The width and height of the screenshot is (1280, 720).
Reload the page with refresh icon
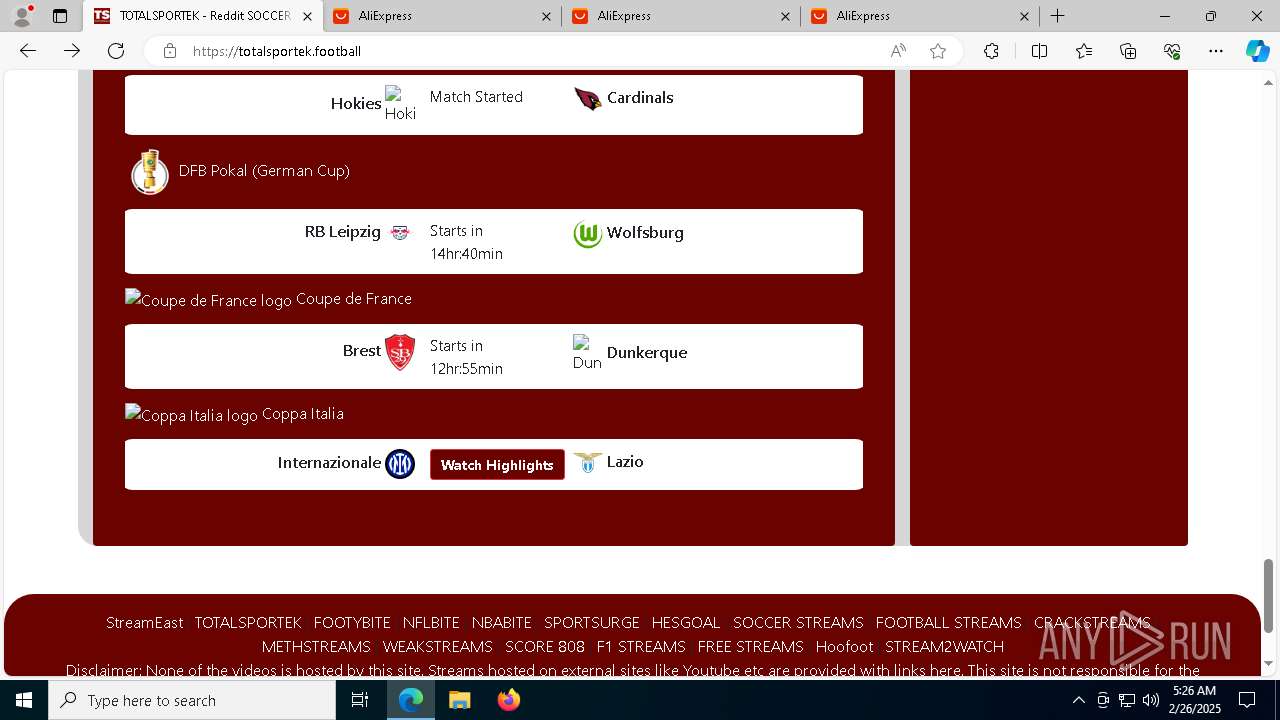116,51
